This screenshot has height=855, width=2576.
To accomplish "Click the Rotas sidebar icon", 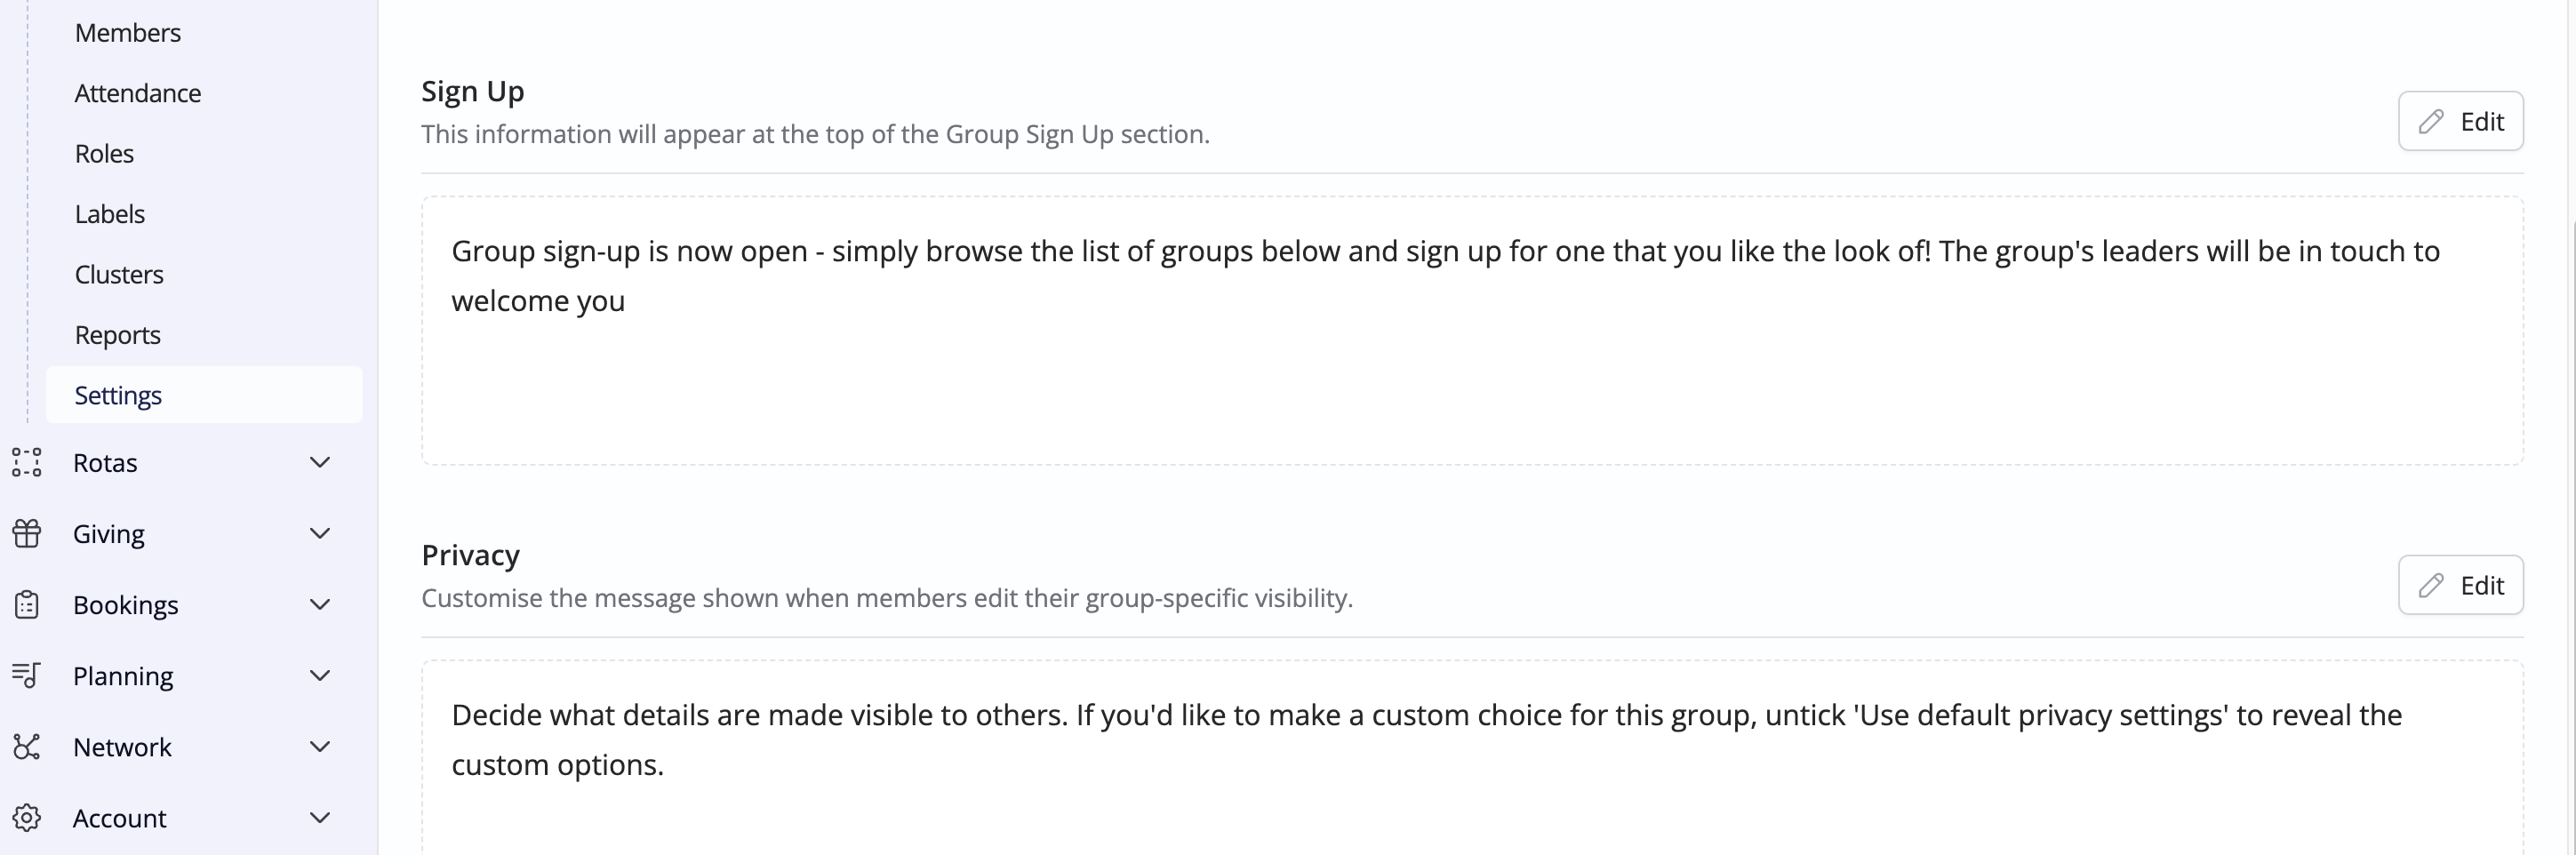I will (x=27, y=462).
